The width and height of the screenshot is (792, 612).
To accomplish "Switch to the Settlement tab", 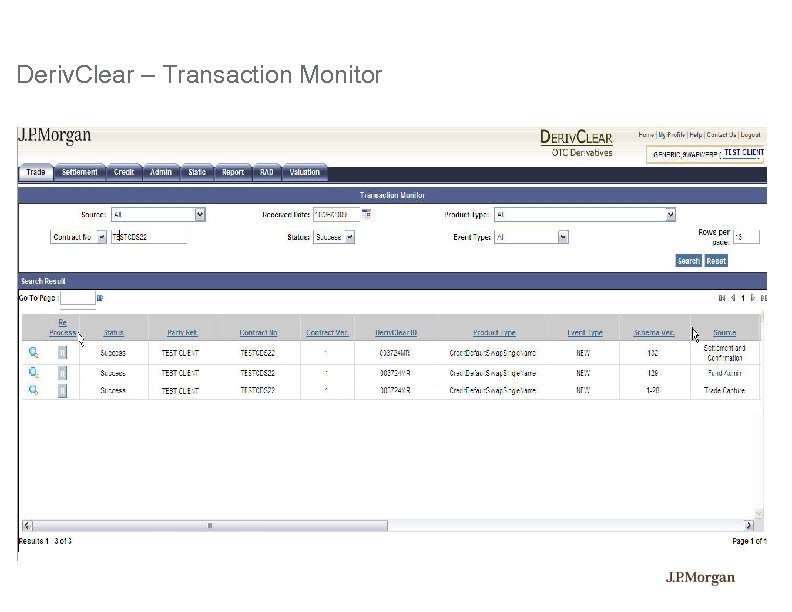I will click(79, 172).
